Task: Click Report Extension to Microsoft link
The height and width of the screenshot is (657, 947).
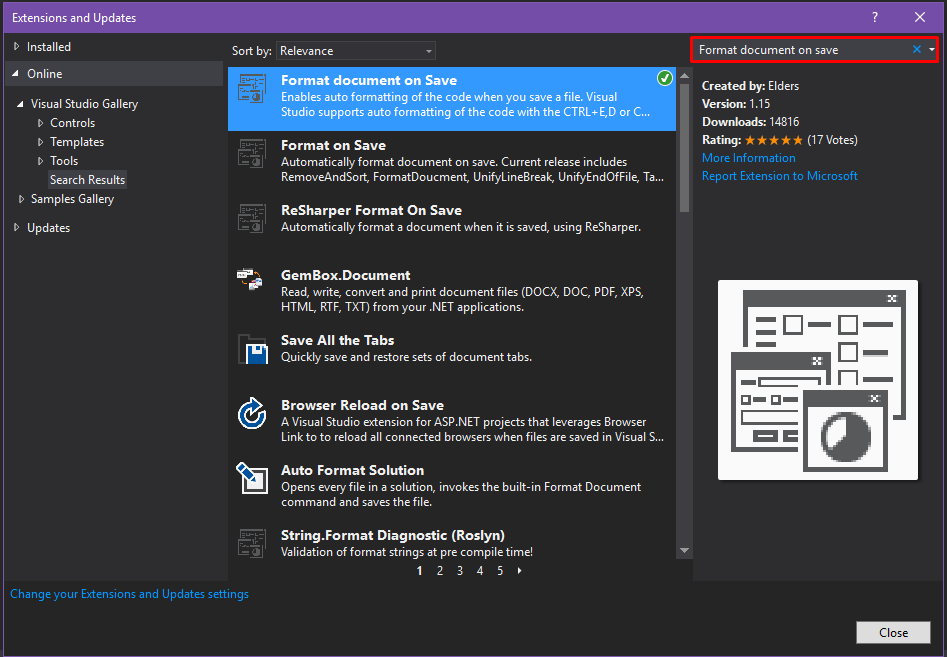Action: click(780, 176)
